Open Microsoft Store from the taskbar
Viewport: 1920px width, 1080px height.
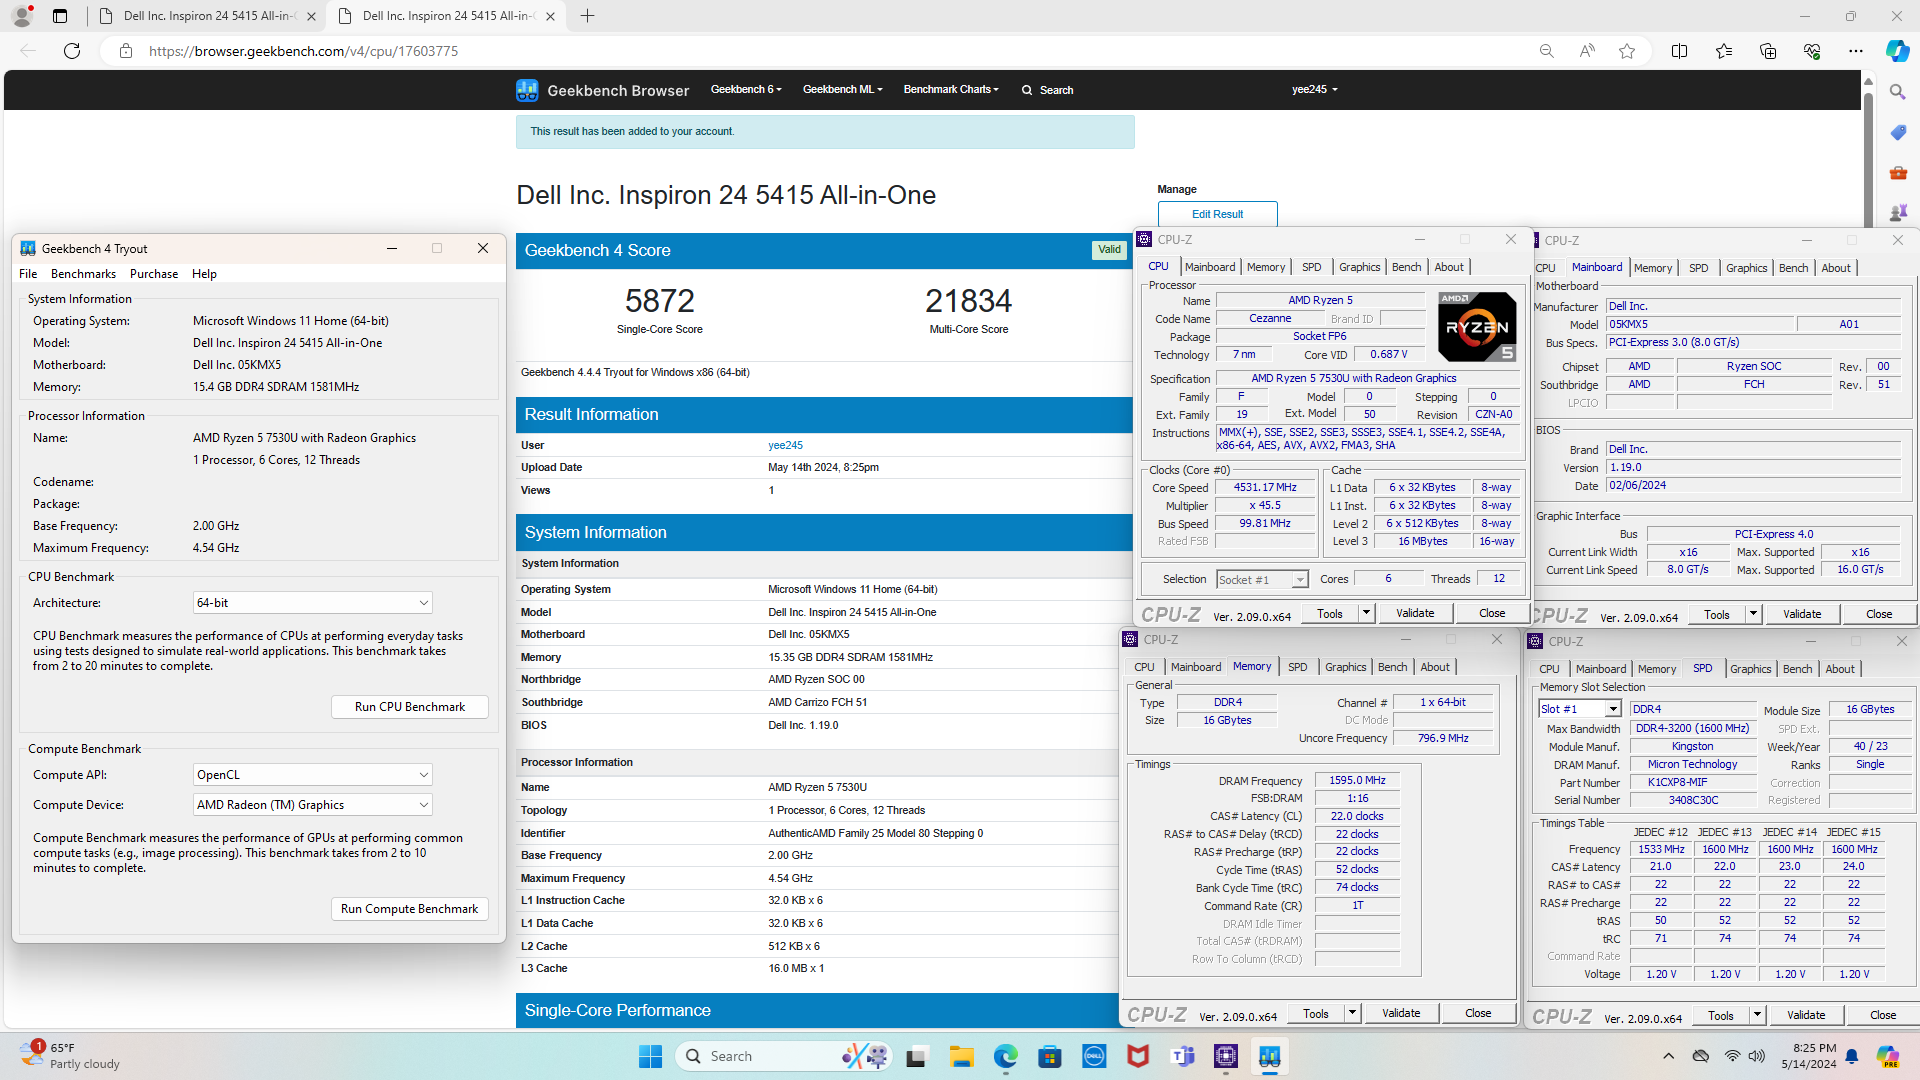1049,1056
